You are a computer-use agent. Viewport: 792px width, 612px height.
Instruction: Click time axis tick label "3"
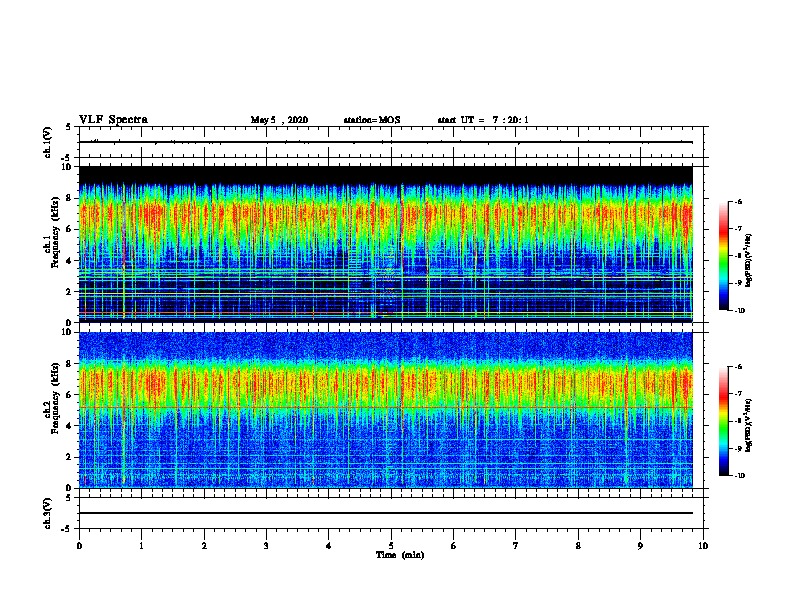point(266,546)
